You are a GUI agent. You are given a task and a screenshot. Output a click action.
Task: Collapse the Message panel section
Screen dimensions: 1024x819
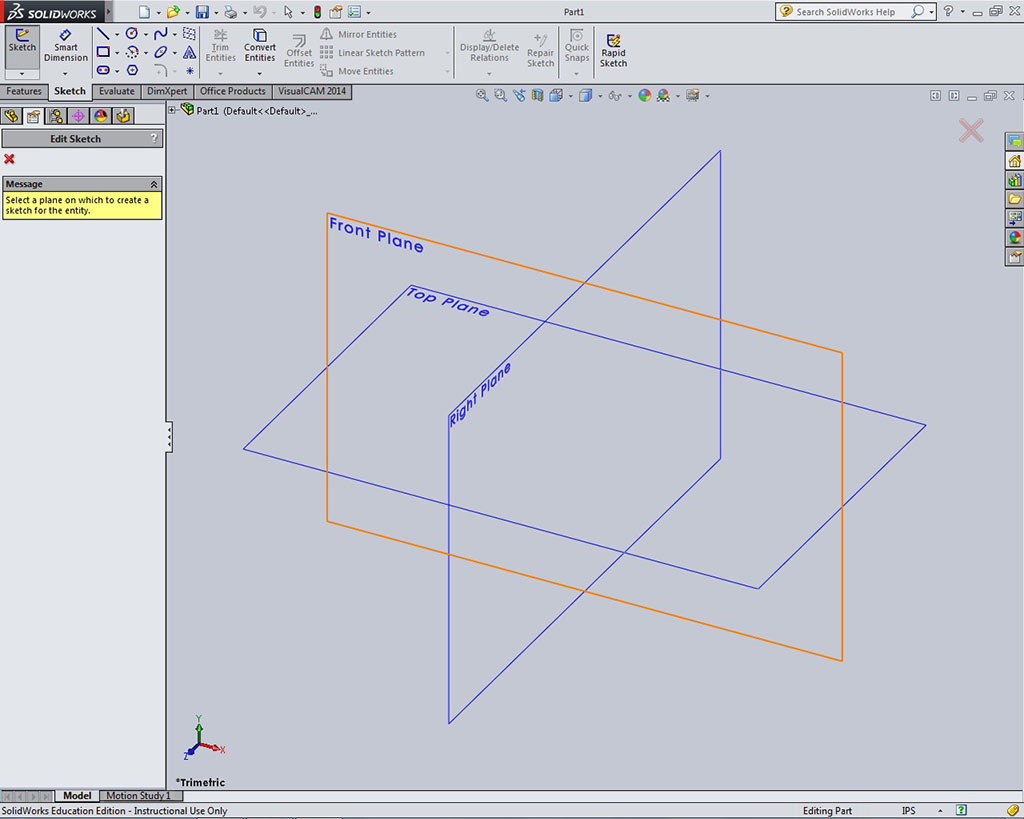click(x=154, y=184)
